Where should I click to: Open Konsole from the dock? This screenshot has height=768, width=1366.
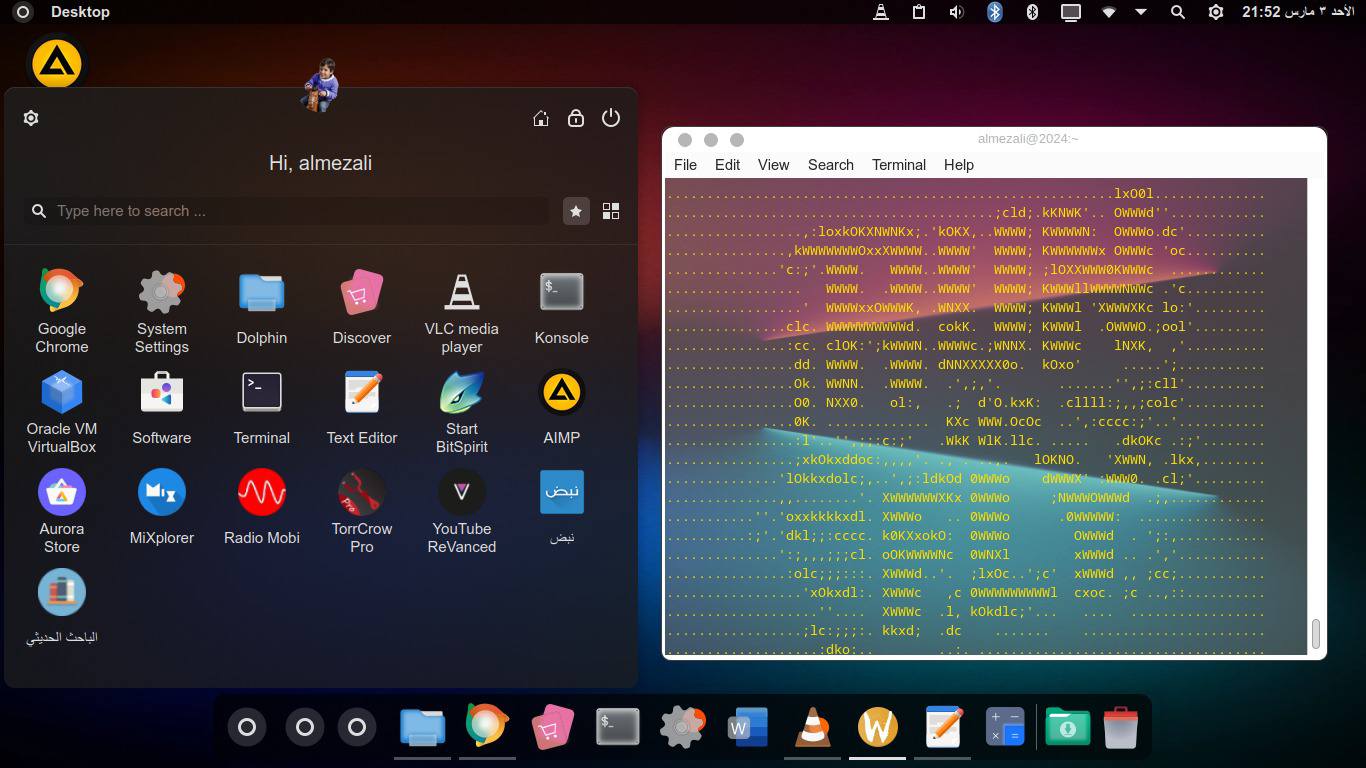[618, 727]
